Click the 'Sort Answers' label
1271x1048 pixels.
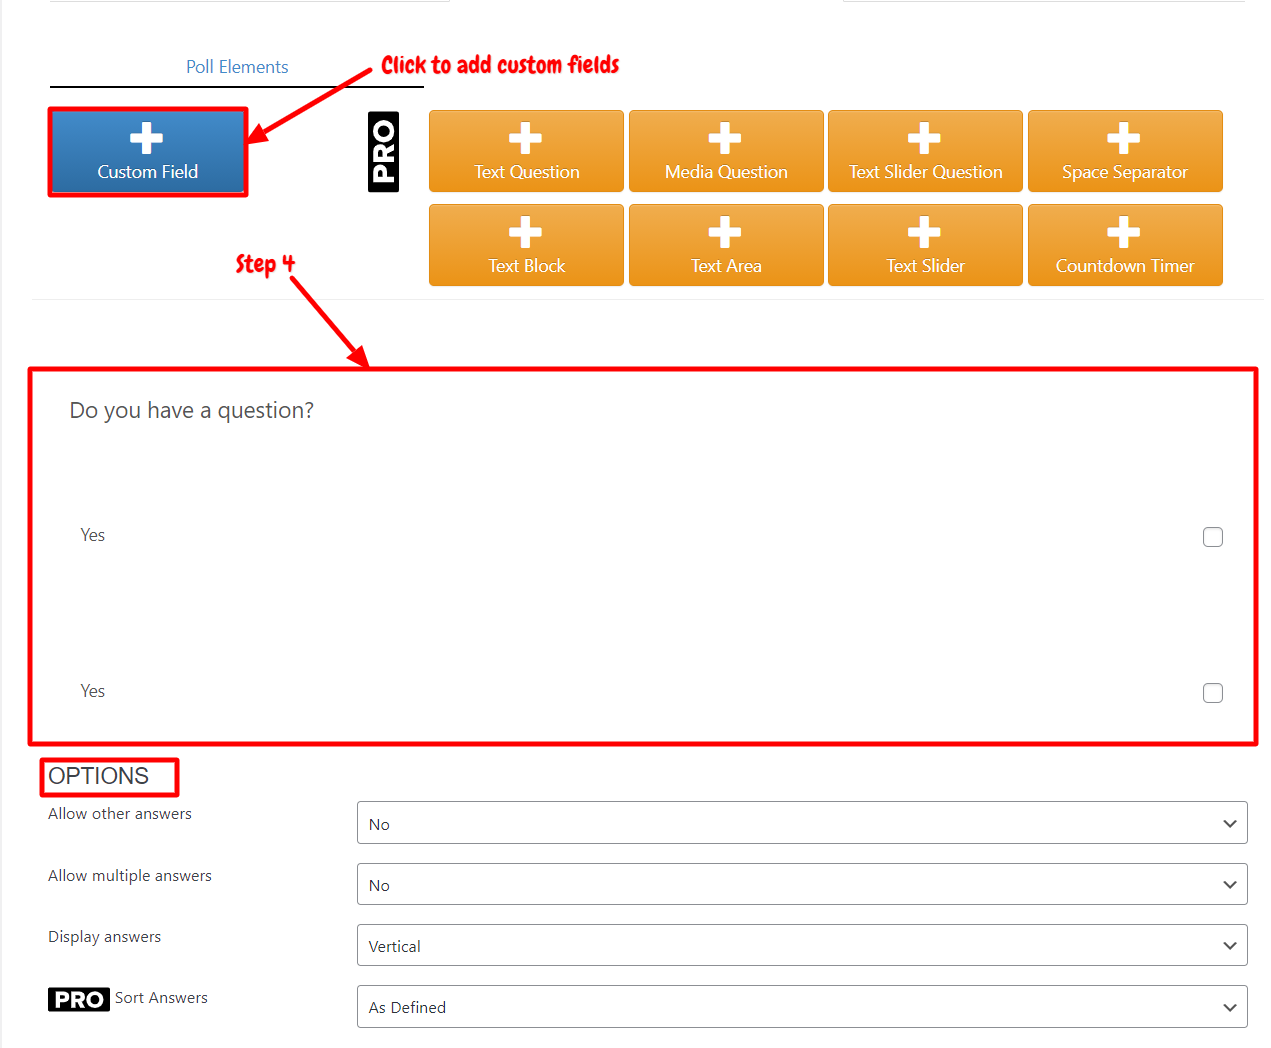click(x=161, y=998)
